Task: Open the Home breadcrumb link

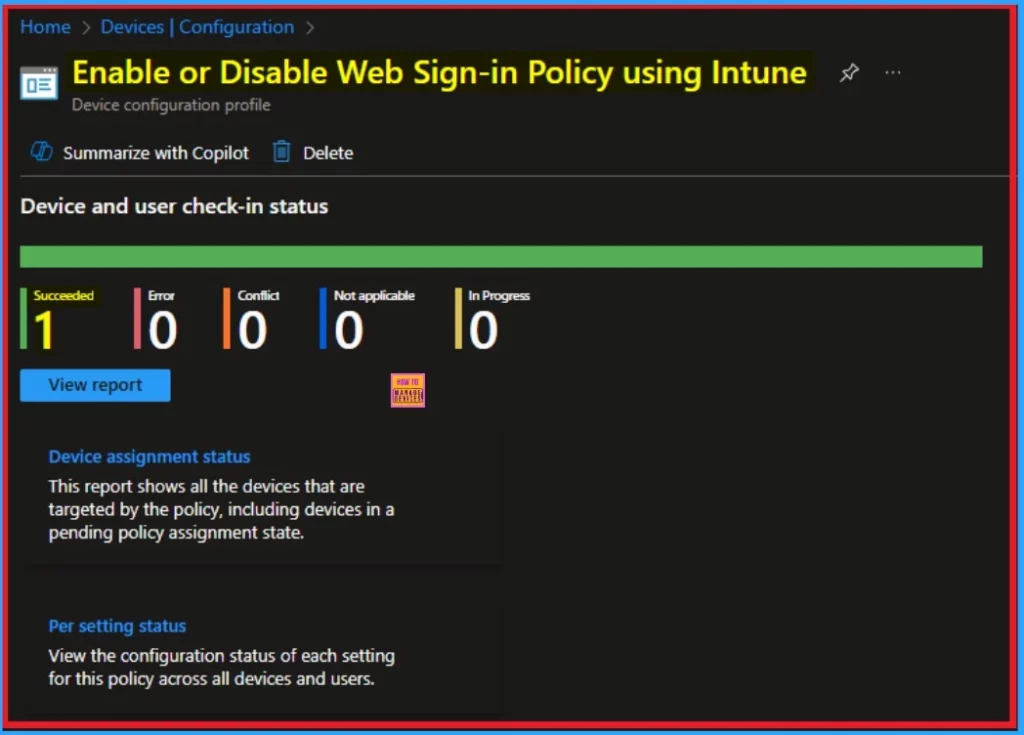Action: tap(45, 27)
